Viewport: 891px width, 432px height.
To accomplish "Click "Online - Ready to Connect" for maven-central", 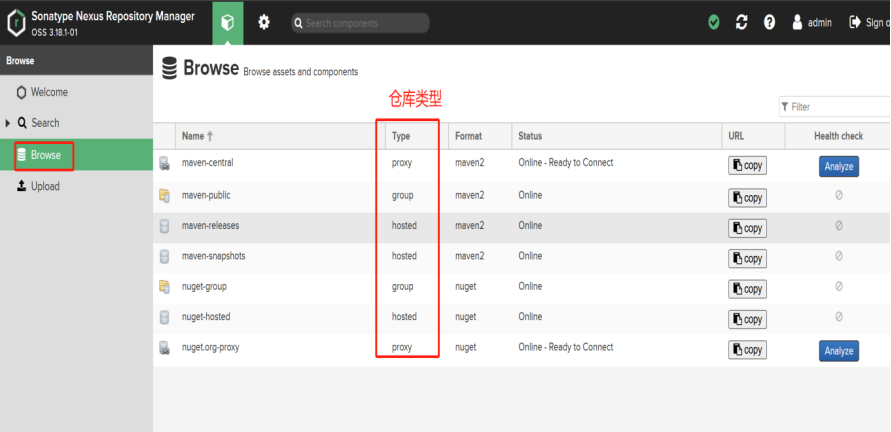I will pos(565,163).
